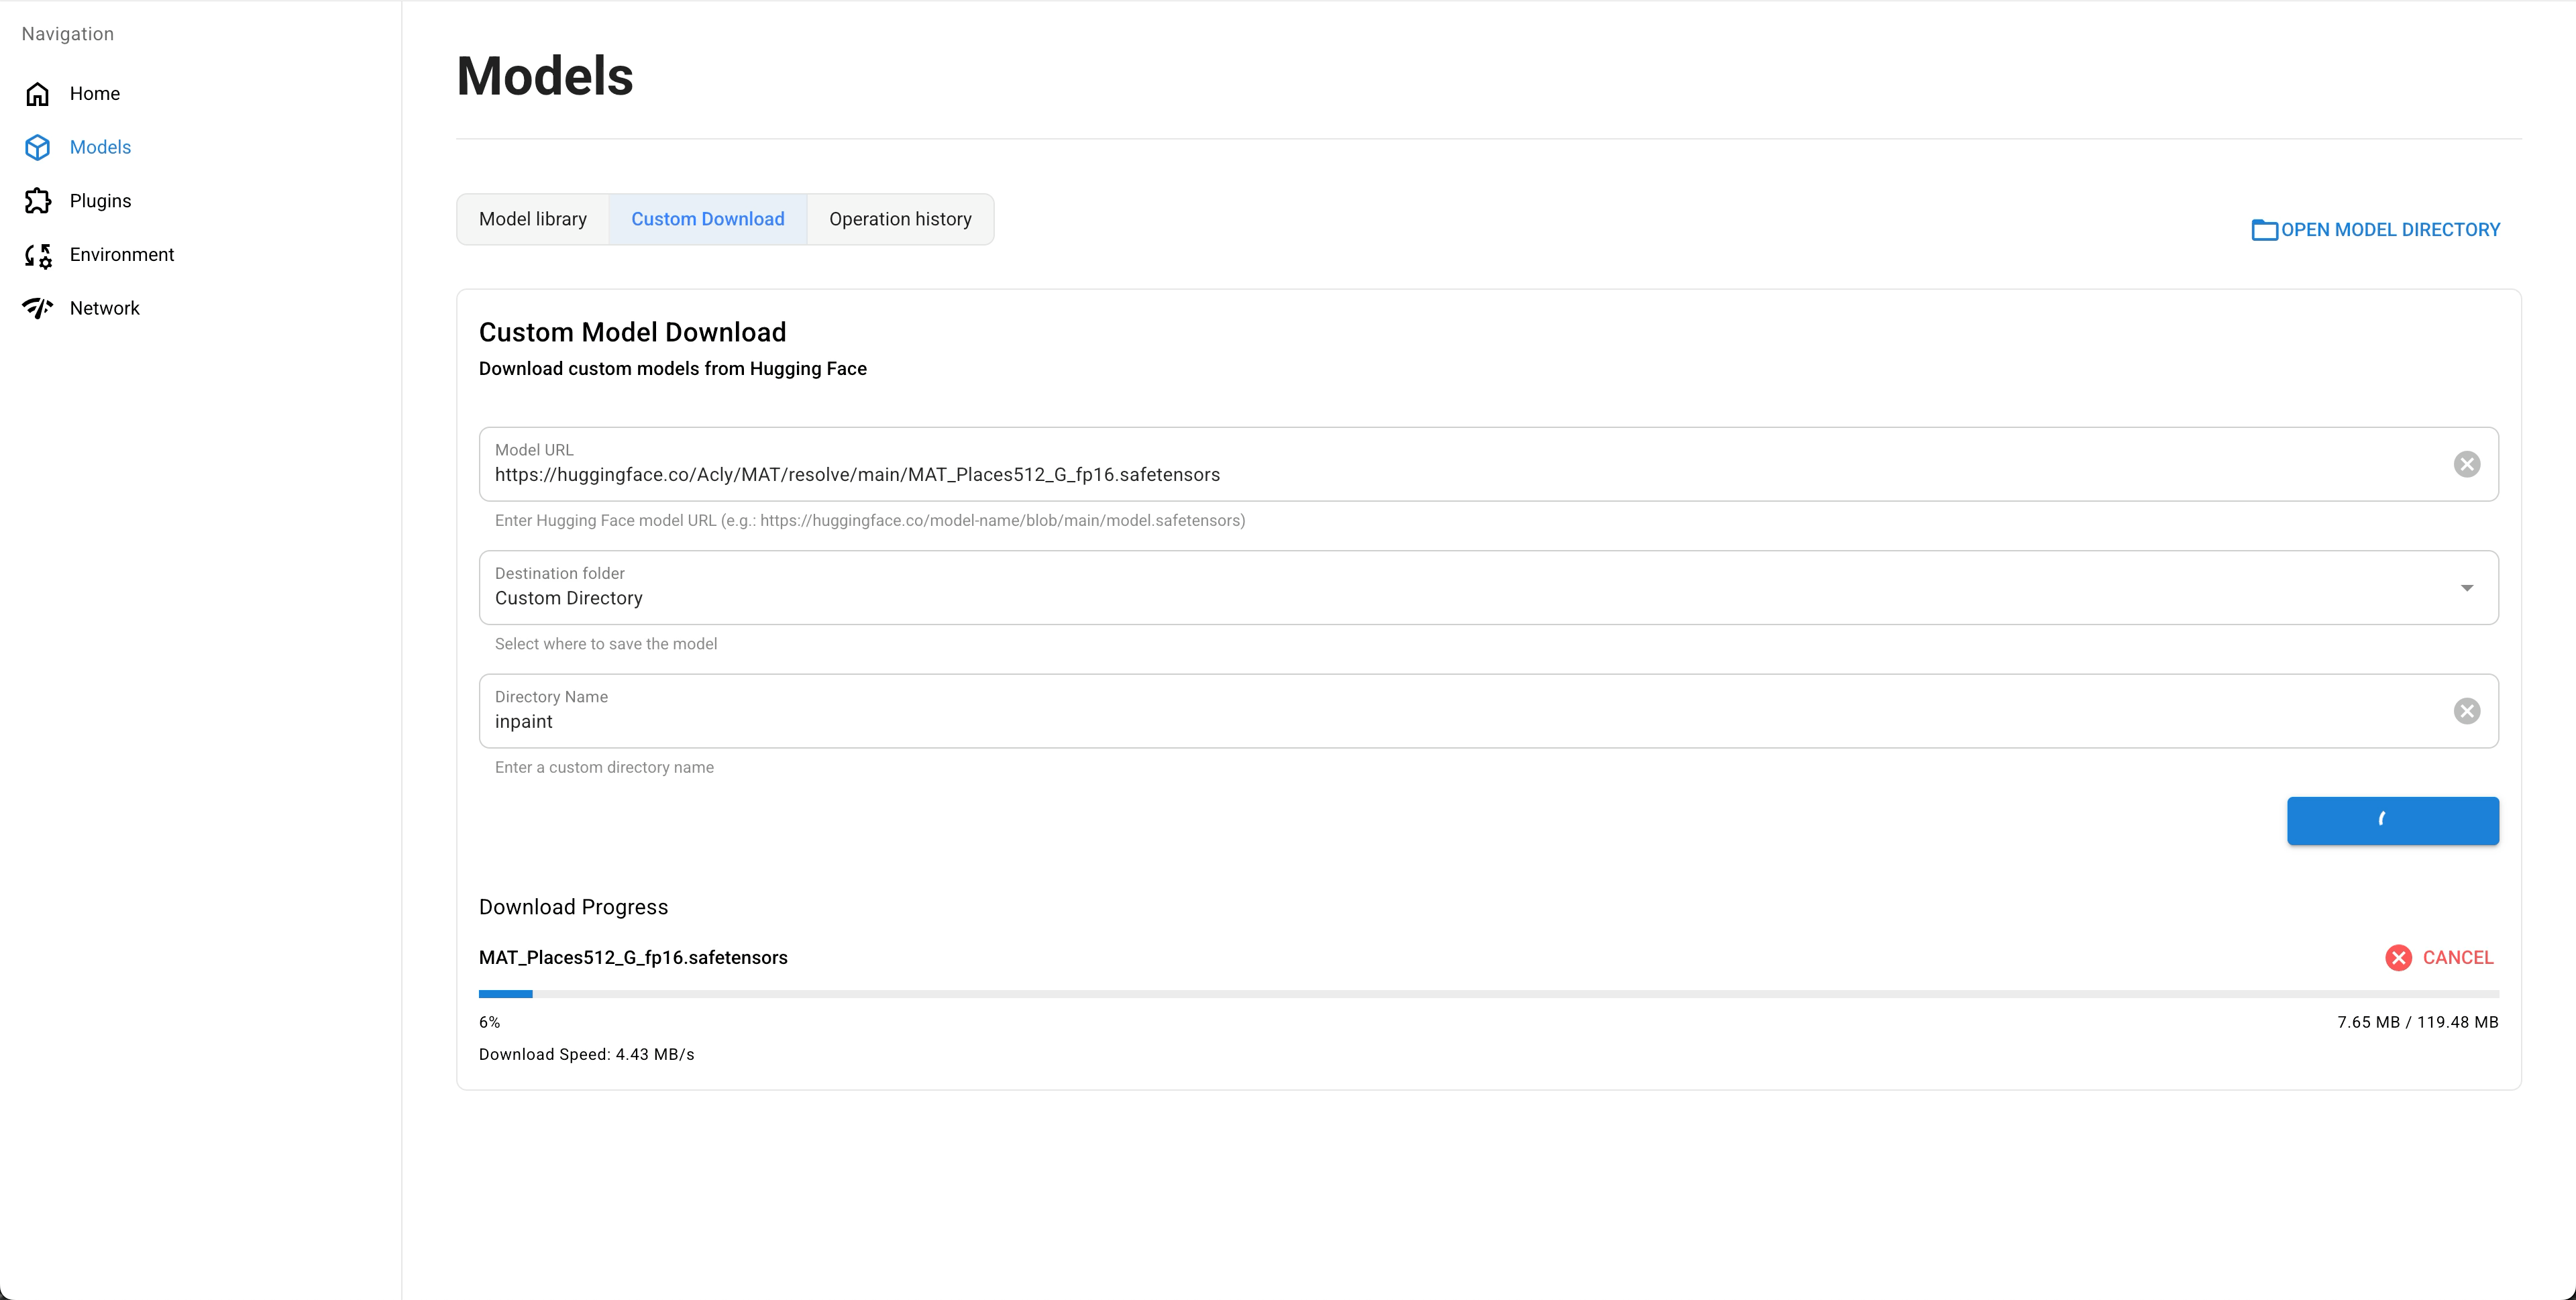
Task: Clear the Directory Name field
Action: click(2466, 711)
